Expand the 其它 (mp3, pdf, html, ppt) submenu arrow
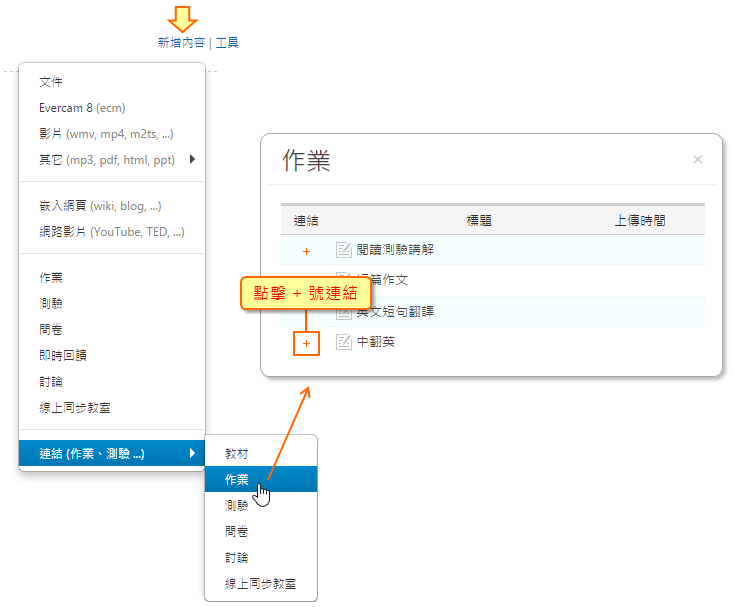The height and width of the screenshot is (607, 734). tap(191, 159)
